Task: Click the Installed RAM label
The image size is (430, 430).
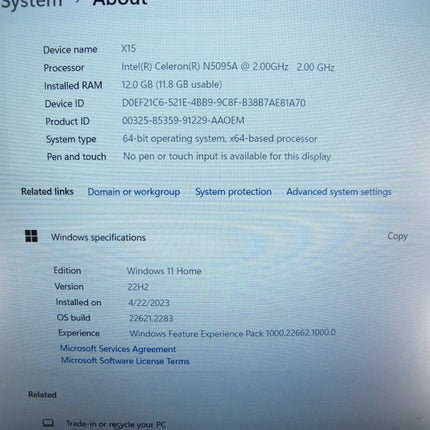Action: click(73, 86)
